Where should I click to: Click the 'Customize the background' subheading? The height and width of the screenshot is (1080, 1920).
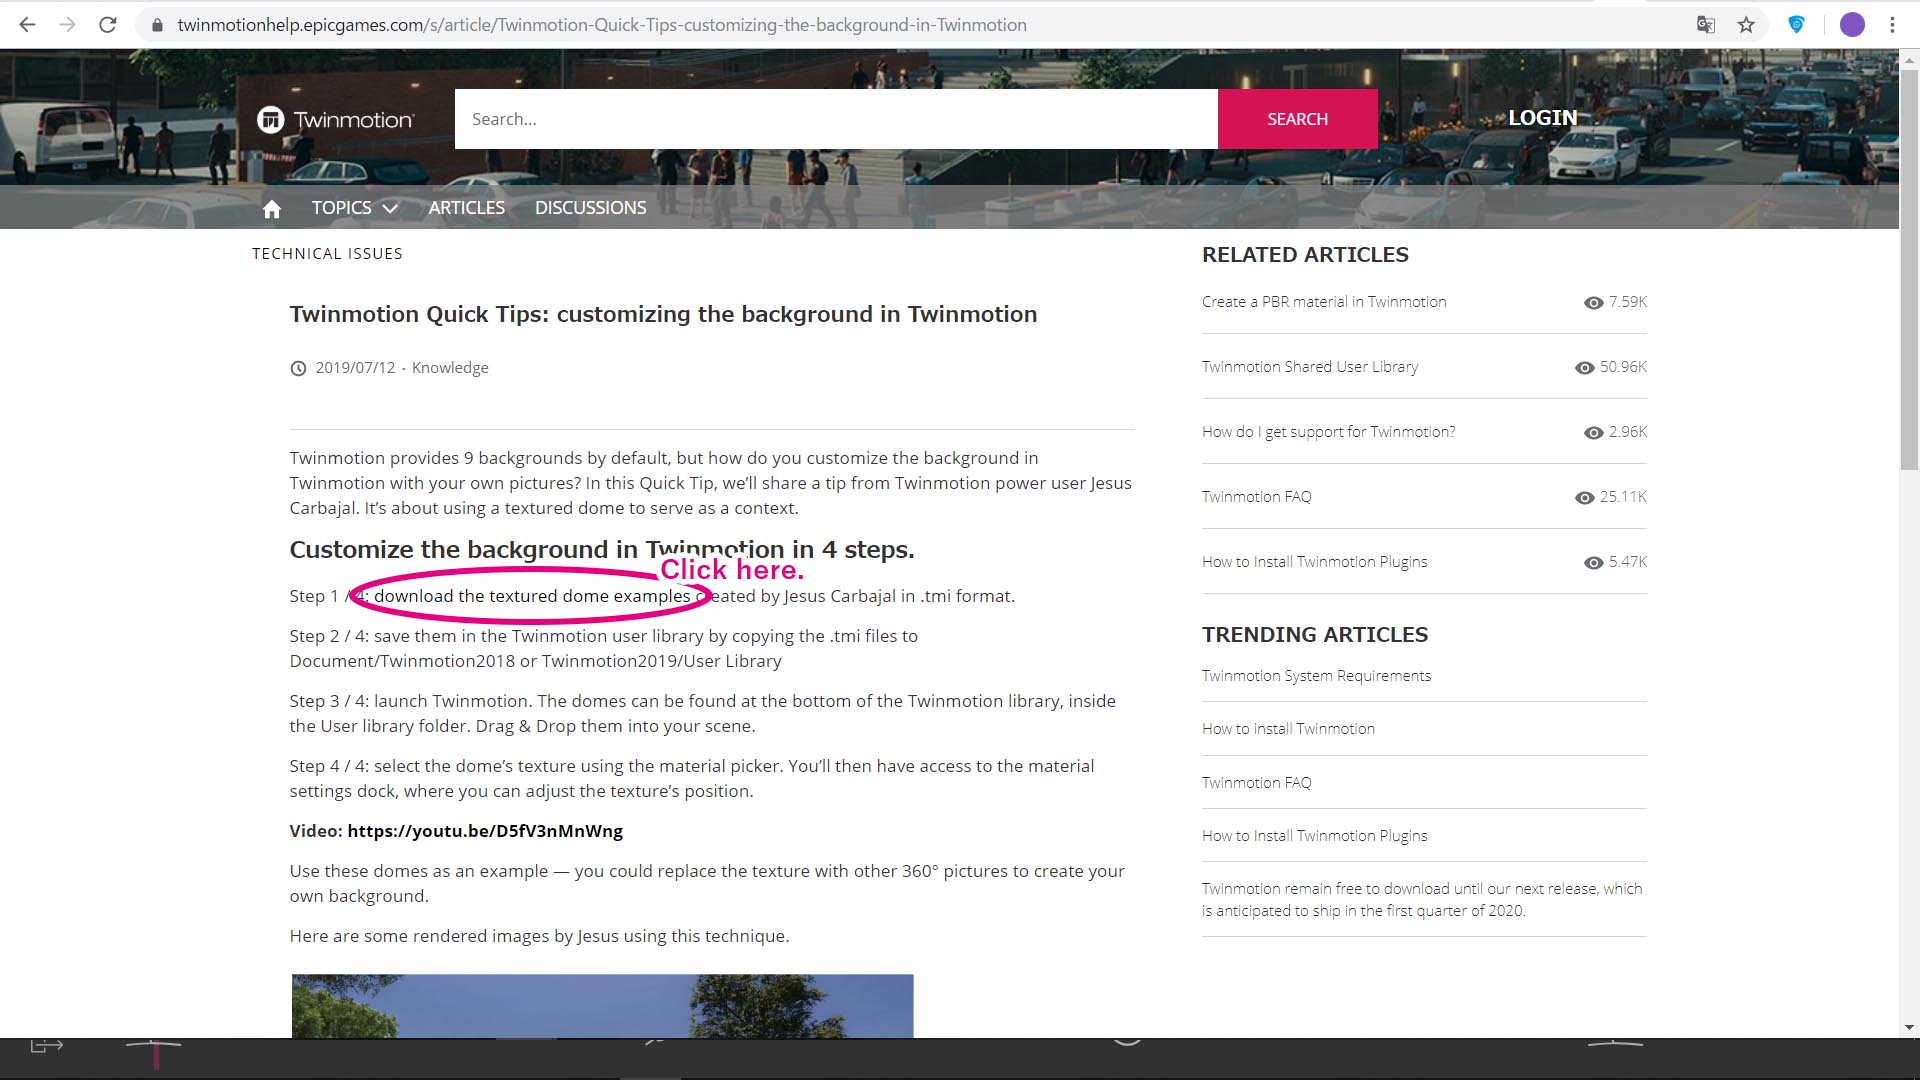coord(602,550)
